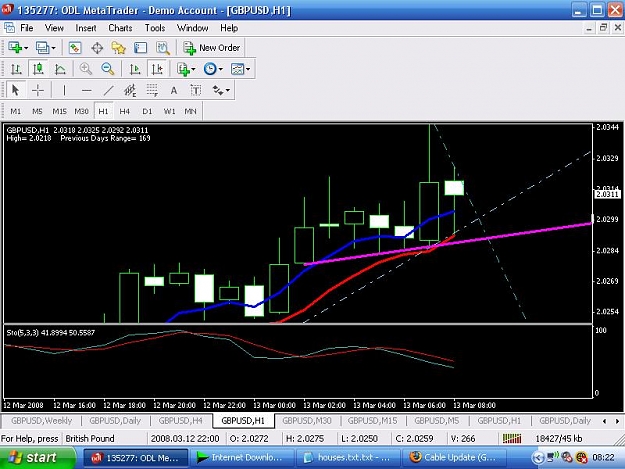
Task: Select the Vertical Line tool
Action: (x=64, y=90)
